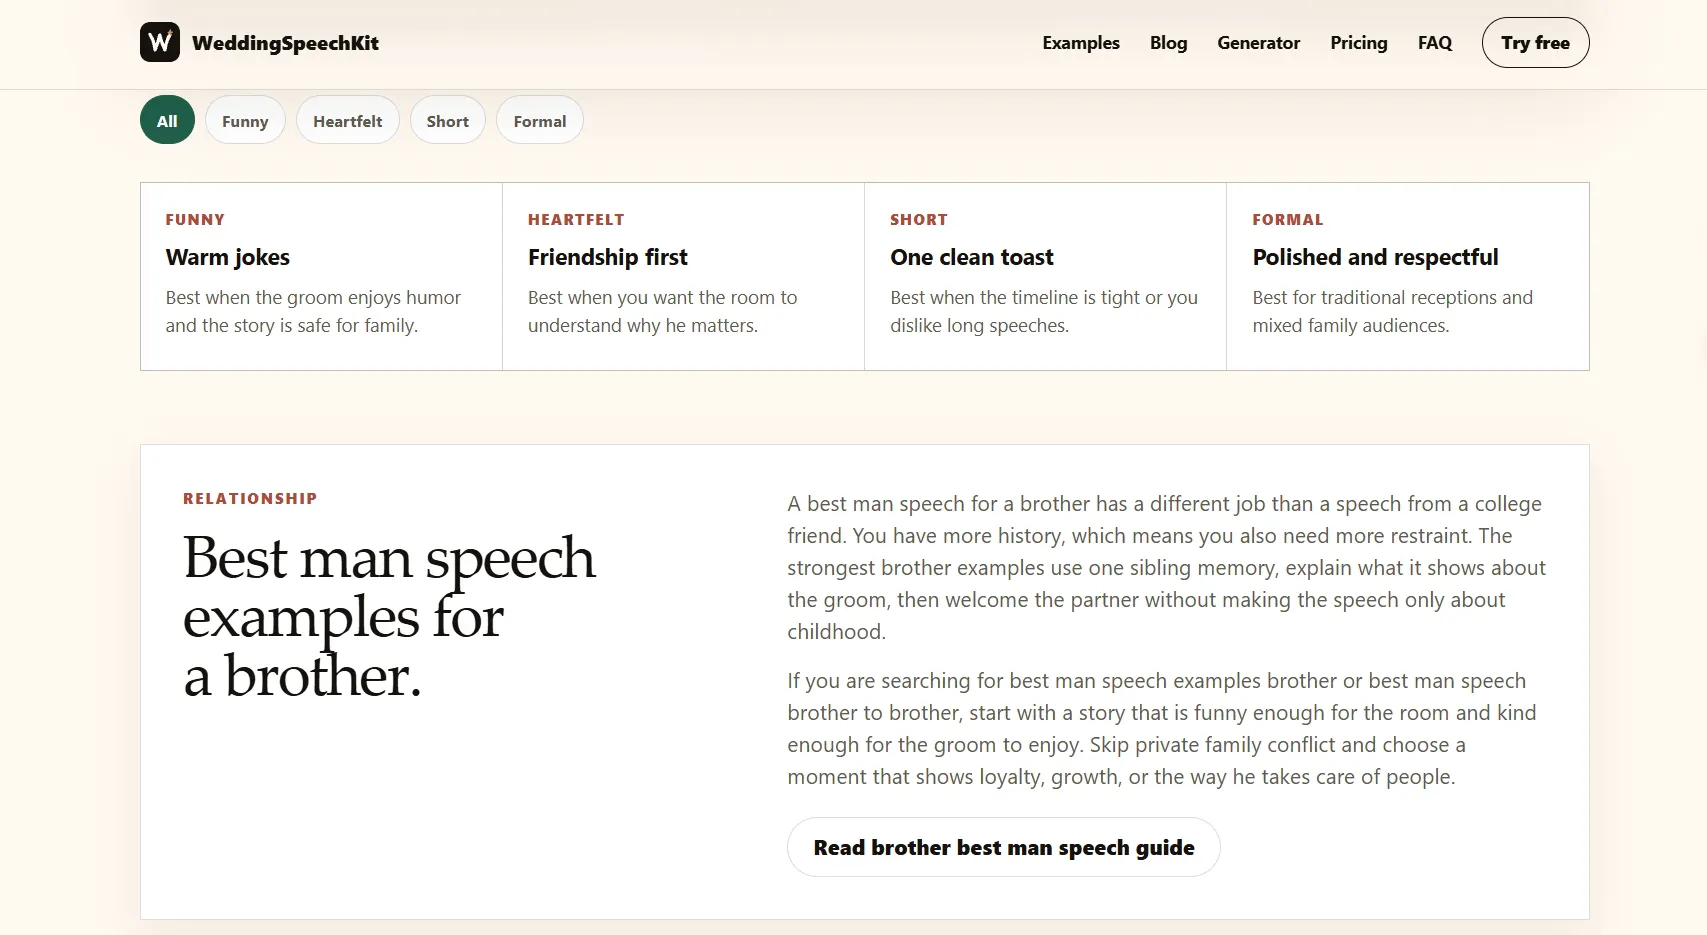Select the All filter pill
Viewport: 1707px width, 935px height.
(167, 120)
